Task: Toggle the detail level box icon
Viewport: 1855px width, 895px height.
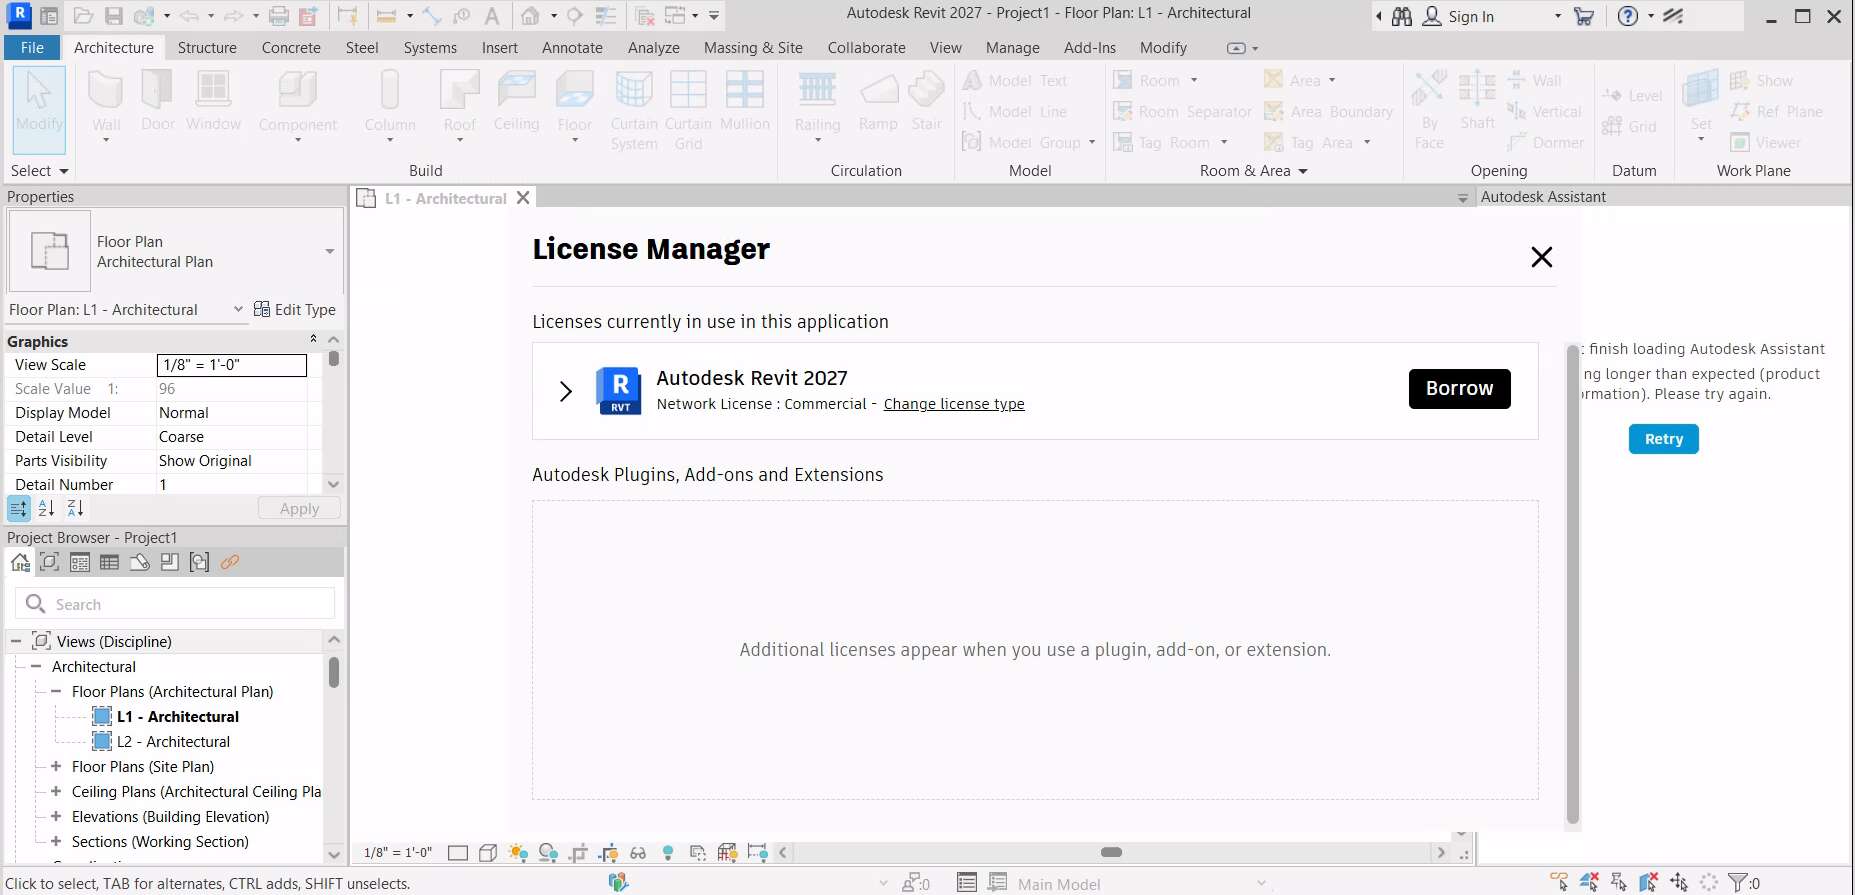Action: 458,853
